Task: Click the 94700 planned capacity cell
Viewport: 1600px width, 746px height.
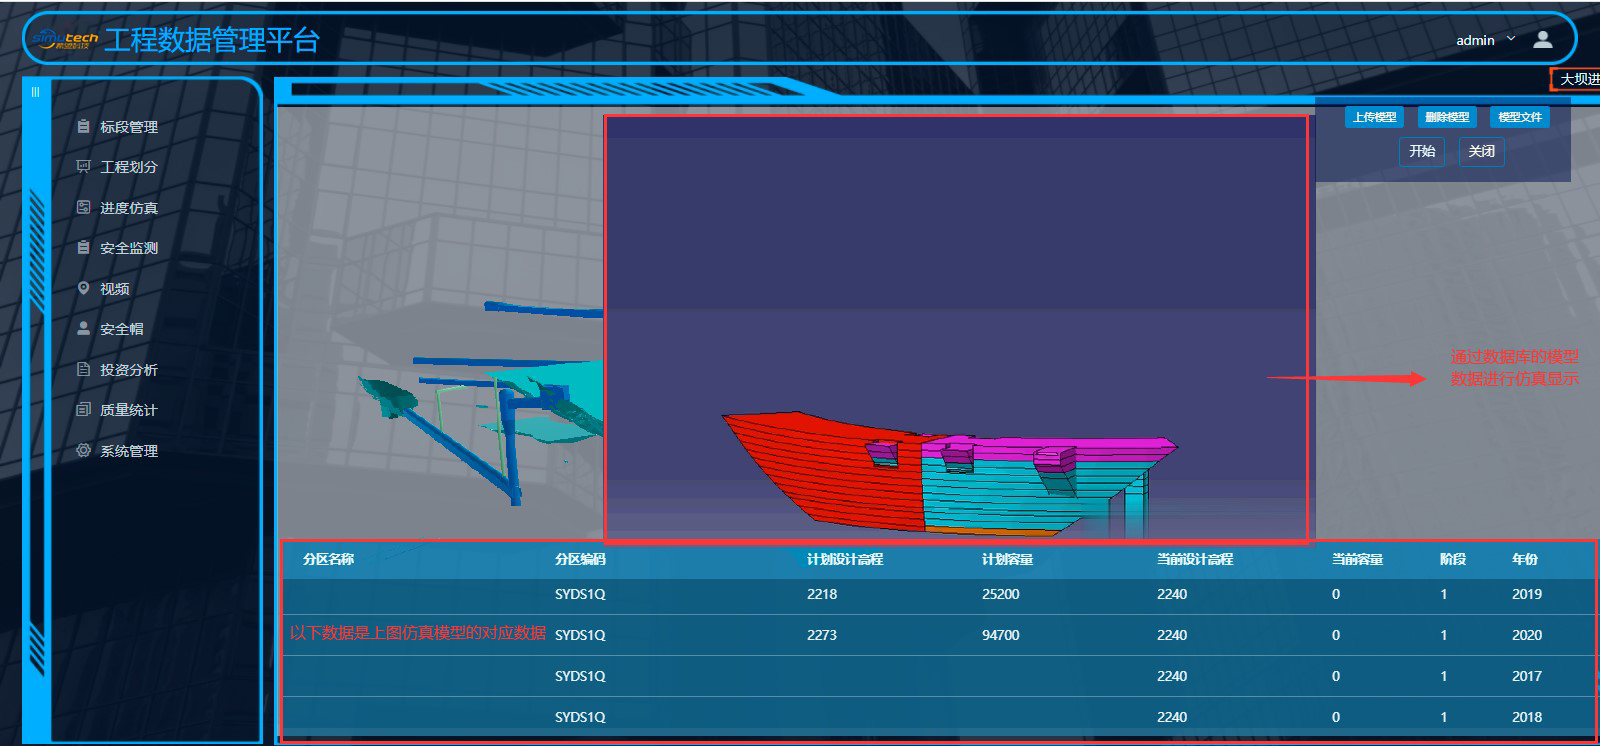Action: coord(1001,635)
